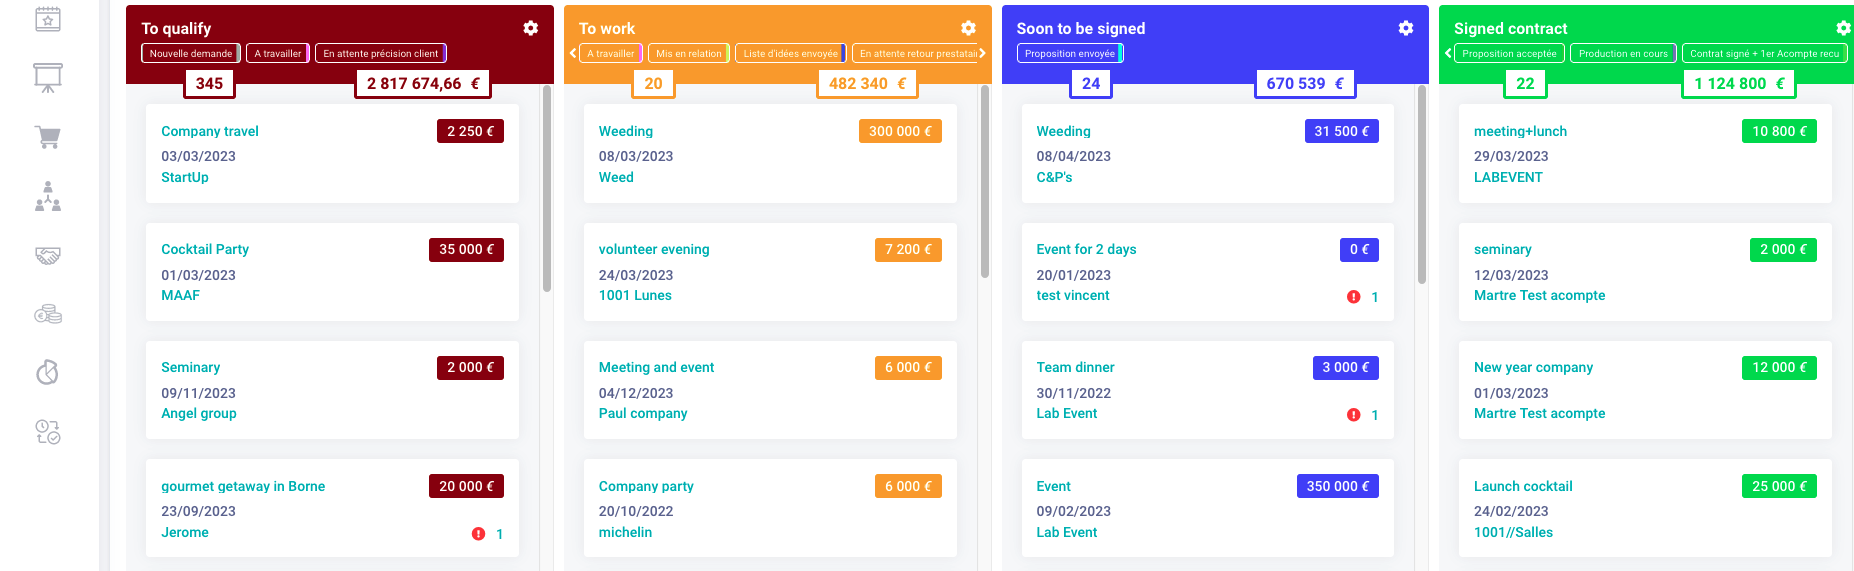Open the calendar icon in the sidebar
The image size is (1854, 571).
point(48,18)
